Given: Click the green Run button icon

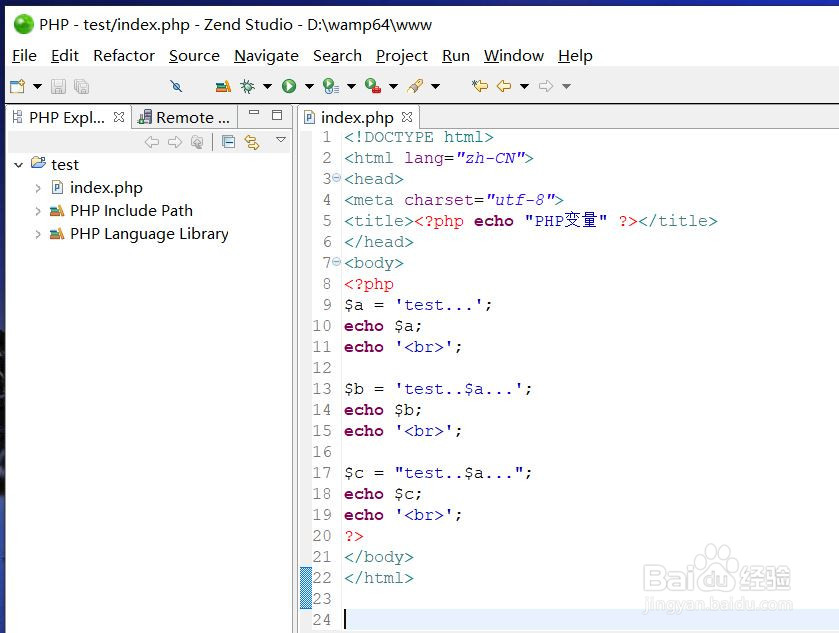Looking at the screenshot, I should click(289, 86).
